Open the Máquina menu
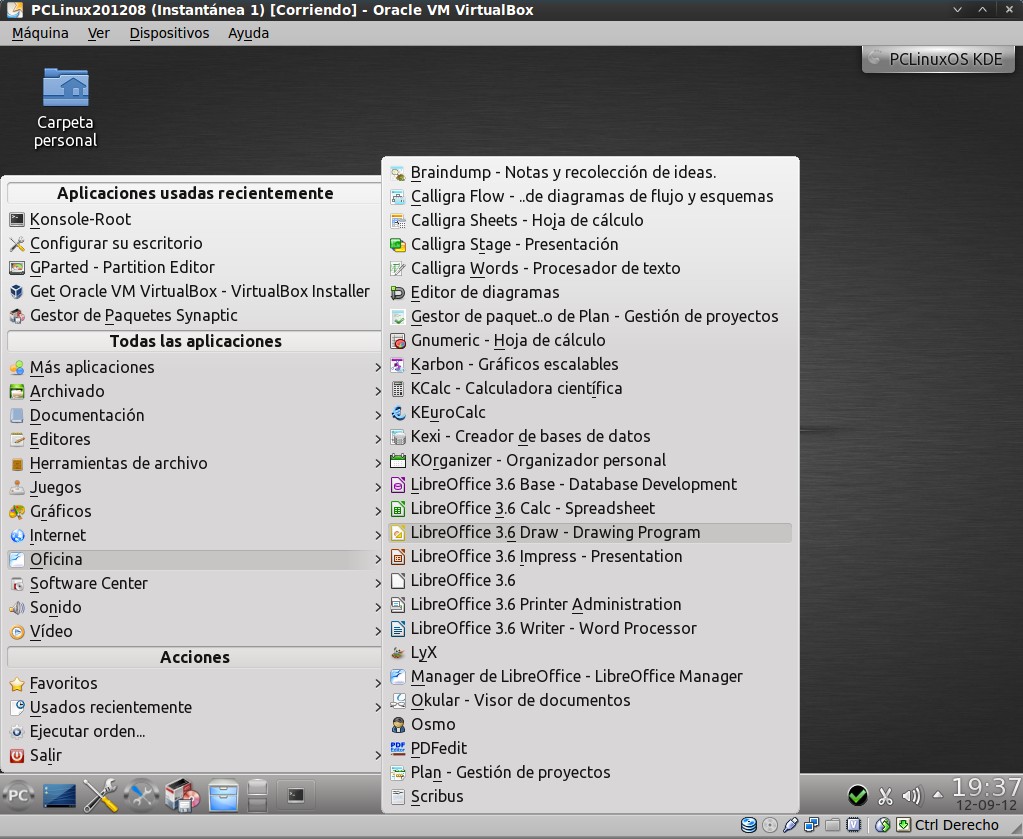This screenshot has height=839, width=1023. (x=40, y=33)
